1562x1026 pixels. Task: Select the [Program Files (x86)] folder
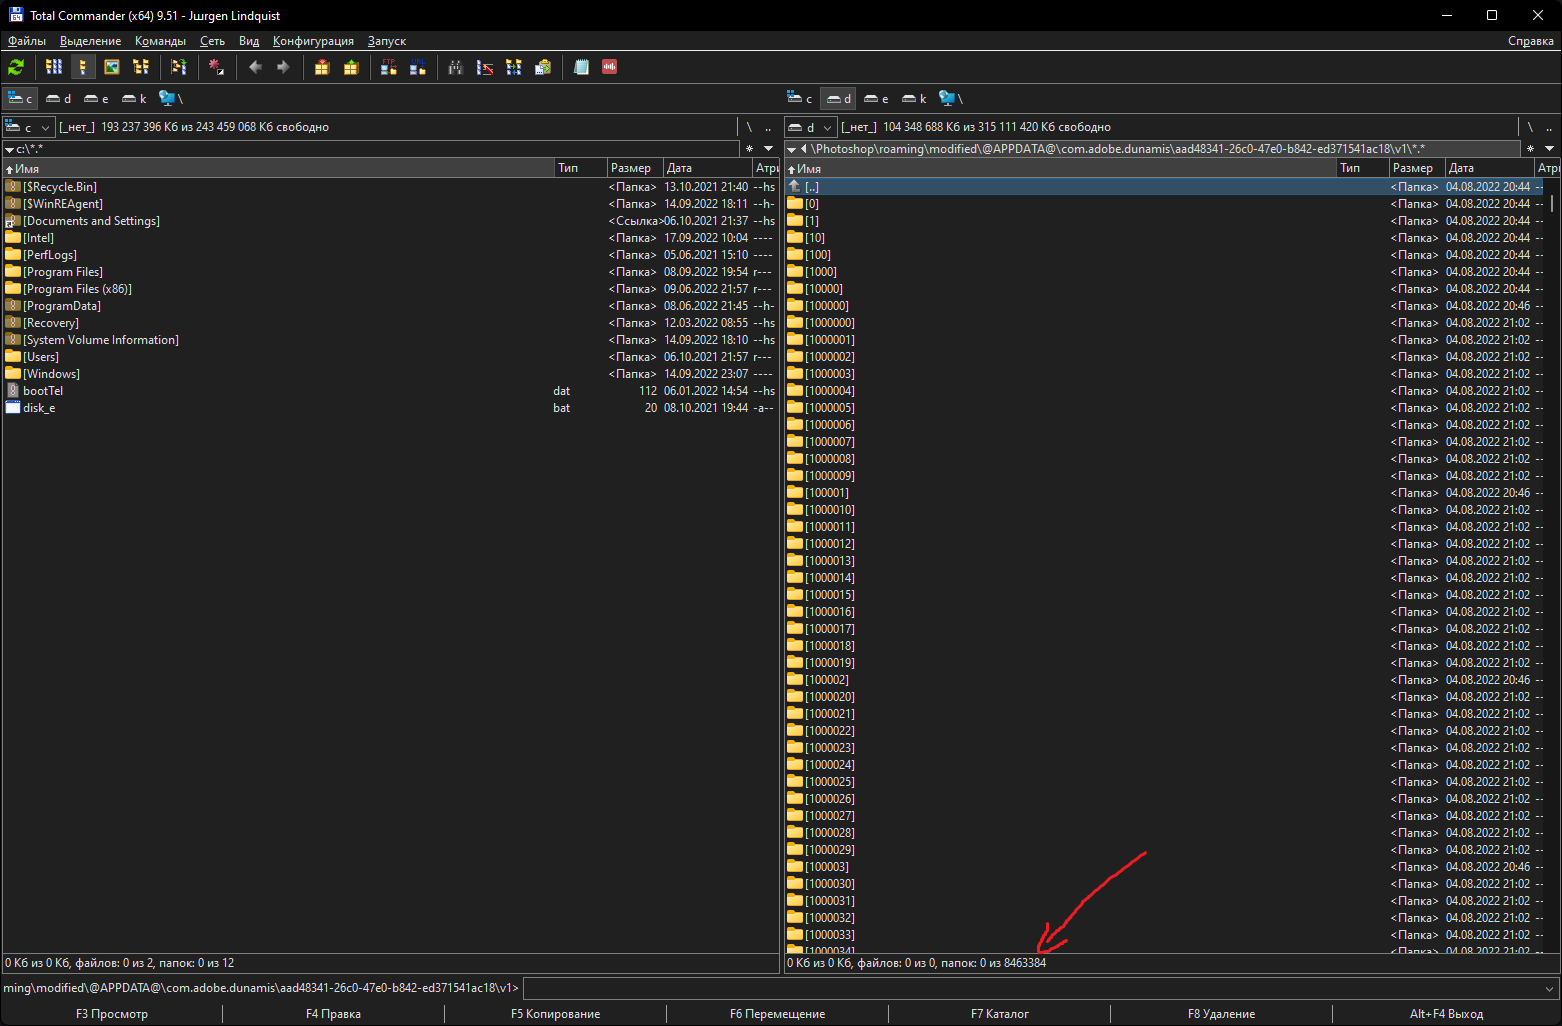pyautogui.click(x=390, y=289)
